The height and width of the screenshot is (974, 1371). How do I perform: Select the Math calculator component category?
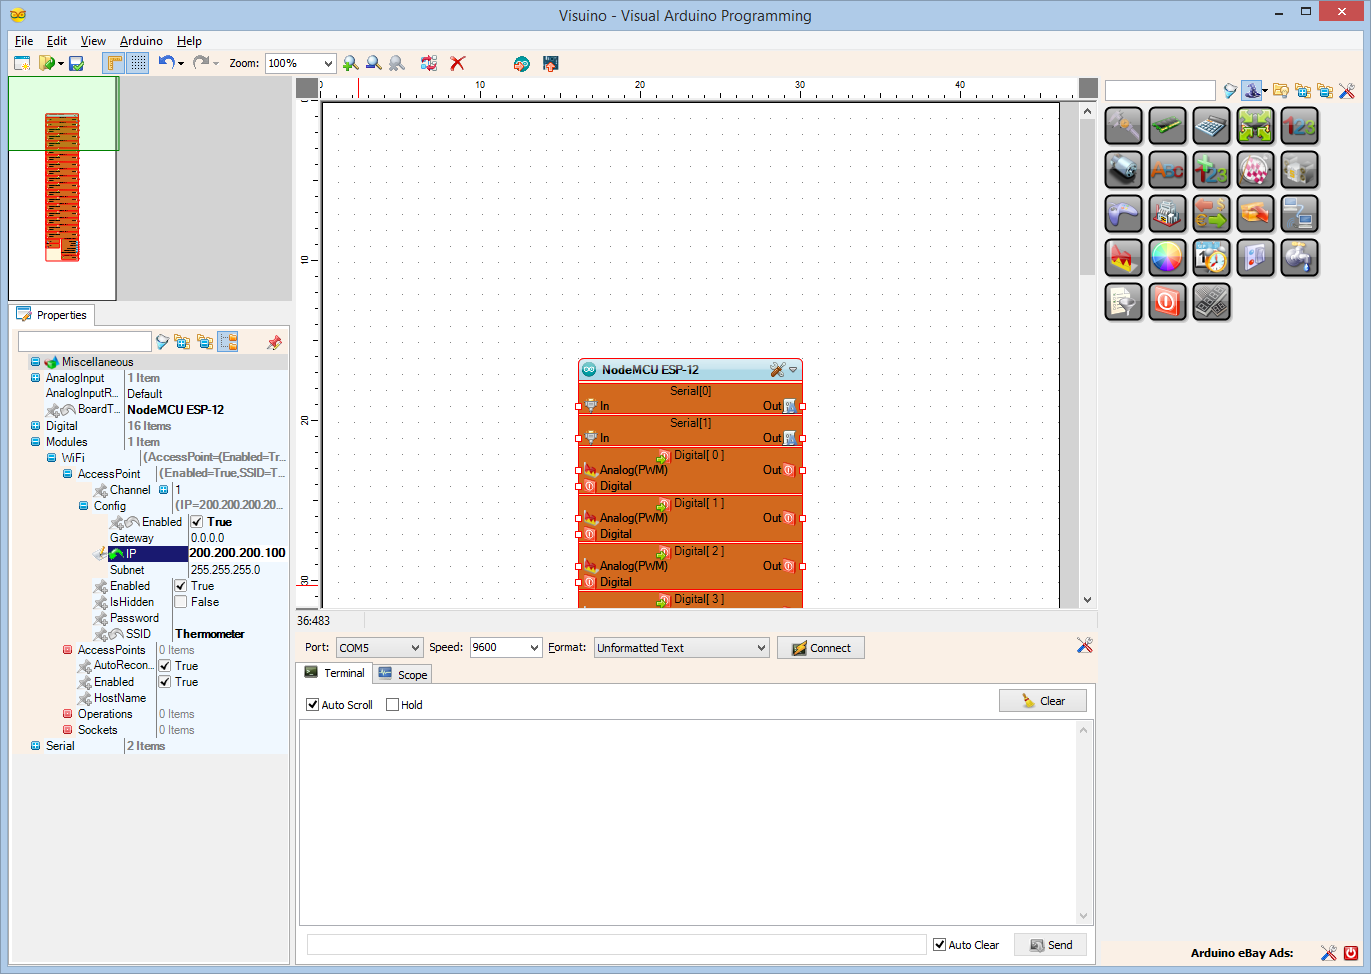[1212, 126]
